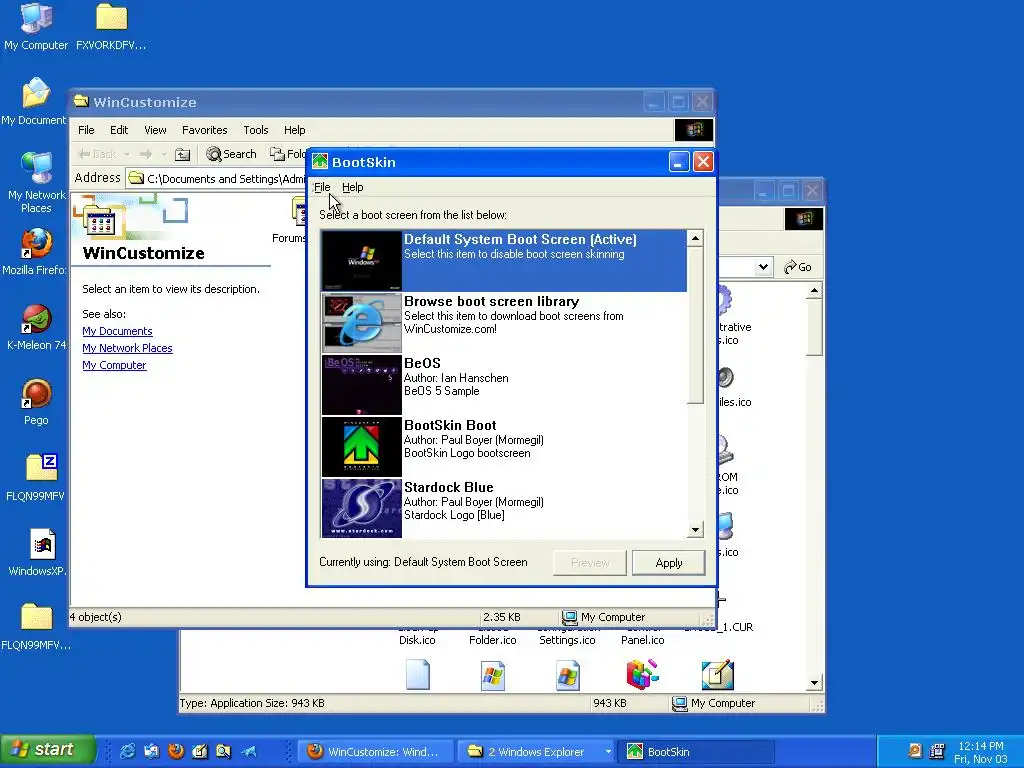
Task: Open the My Computer link in See also
Action: pos(114,365)
